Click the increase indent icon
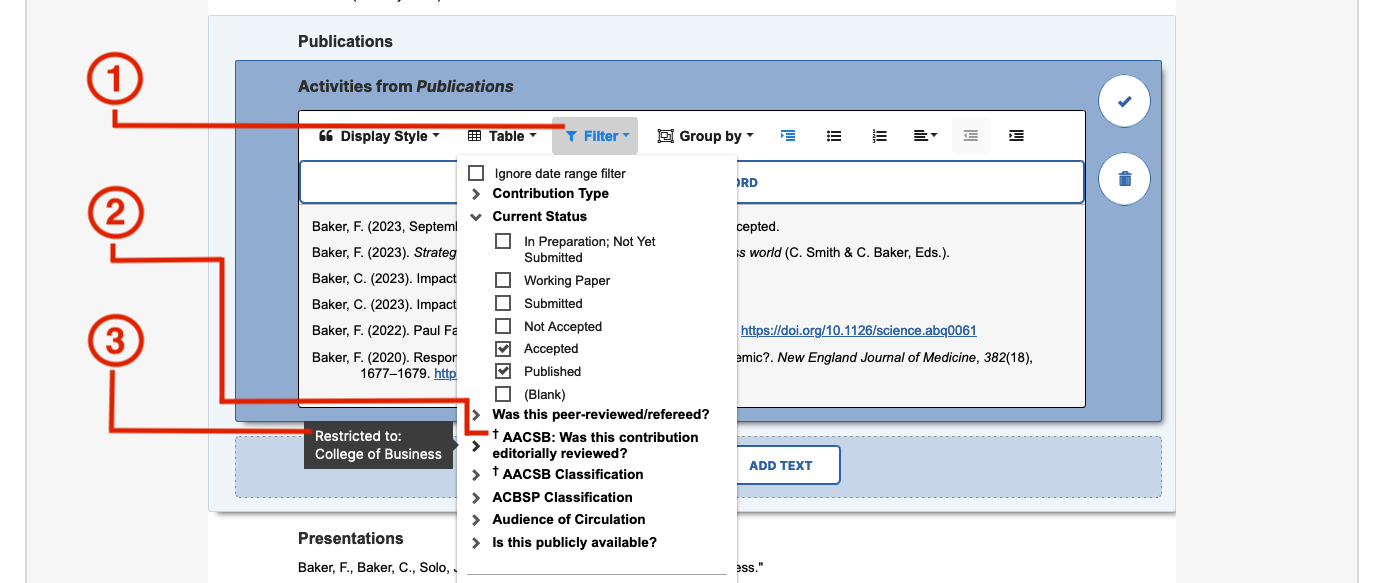 tap(1016, 136)
